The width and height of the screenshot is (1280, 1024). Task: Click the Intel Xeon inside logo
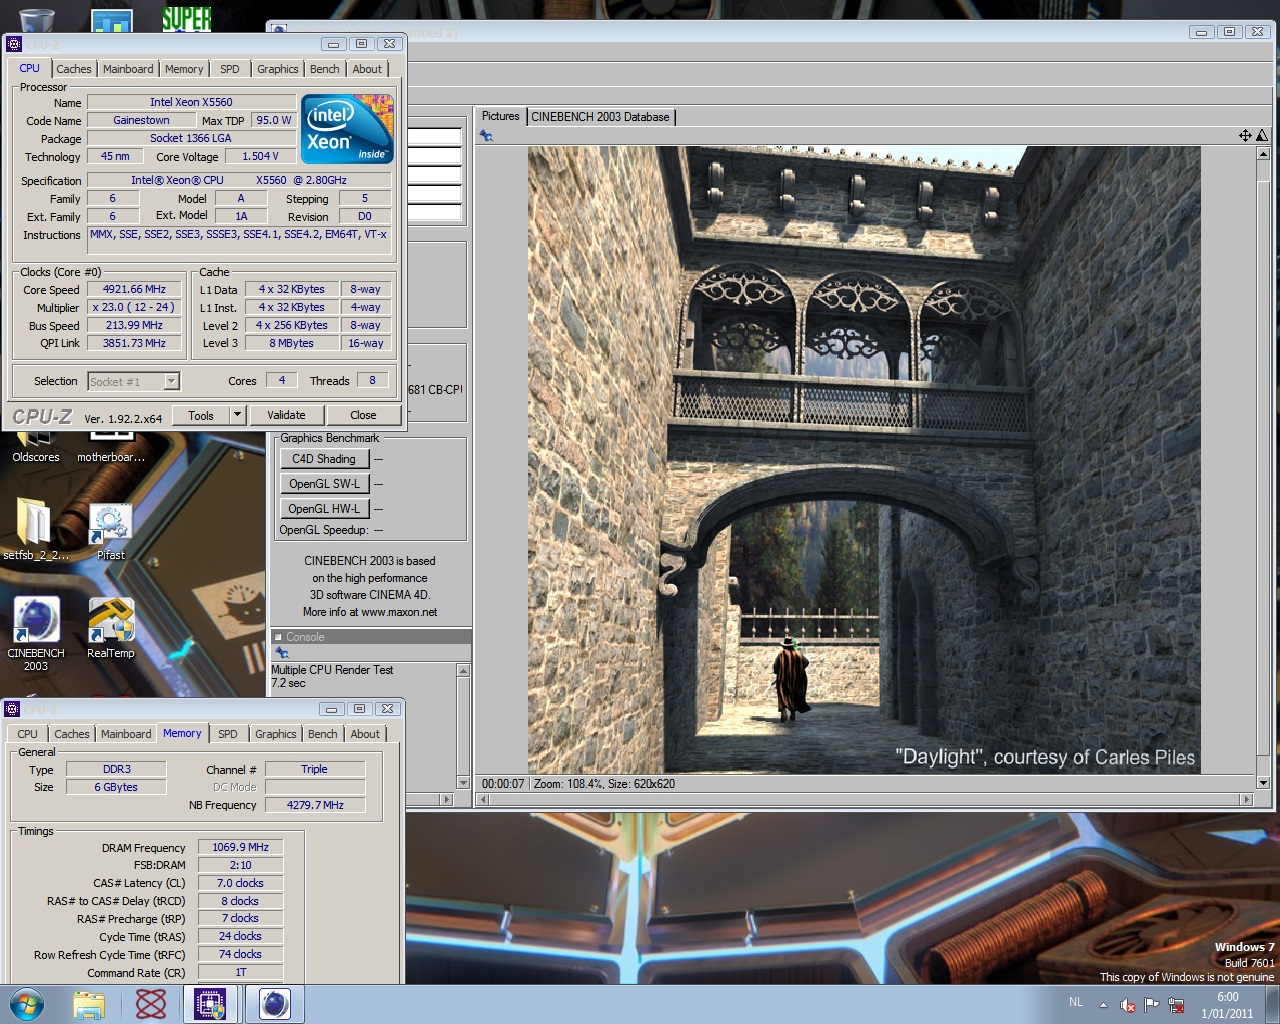[347, 129]
